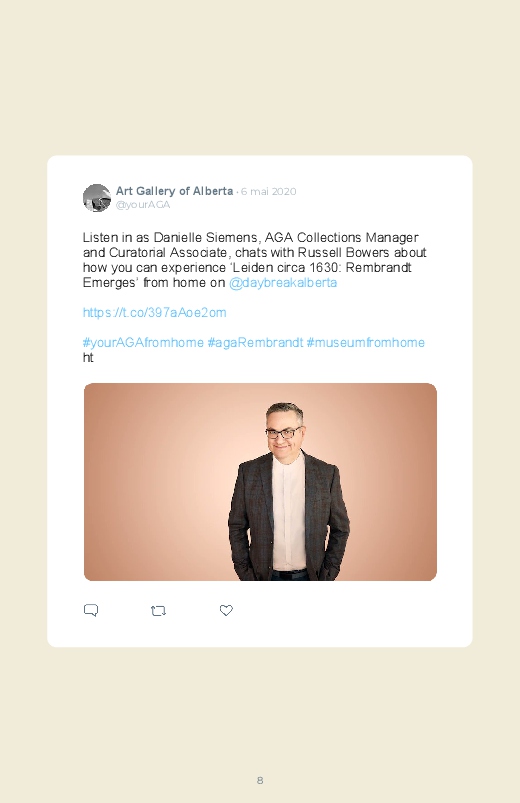This screenshot has height=803, width=520.
Task: Open the #yourAGAfromhome hashtag
Action: (x=143, y=343)
